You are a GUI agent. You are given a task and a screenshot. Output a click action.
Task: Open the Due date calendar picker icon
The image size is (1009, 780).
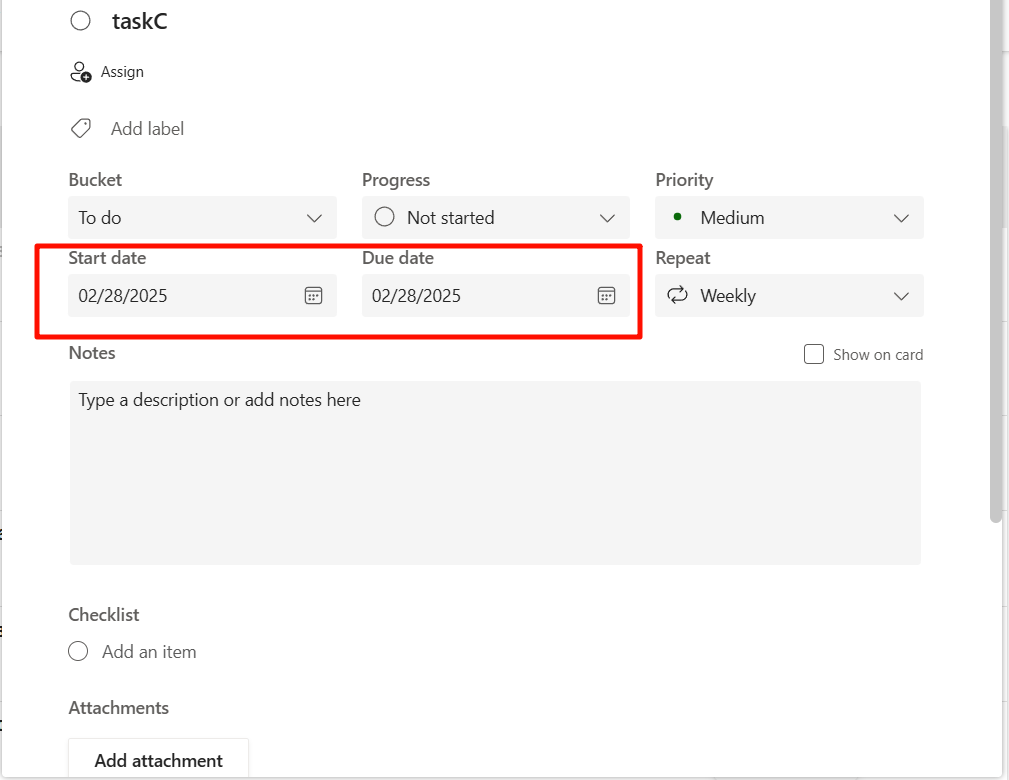[606, 295]
